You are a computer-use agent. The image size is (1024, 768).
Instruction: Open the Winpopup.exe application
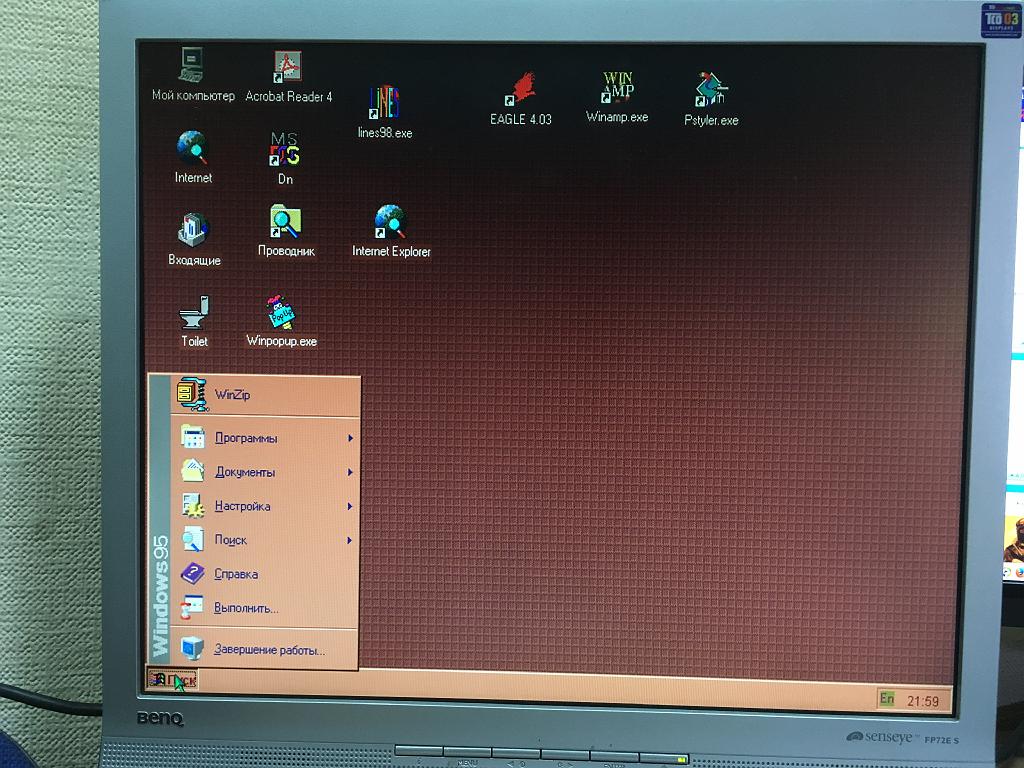tap(281, 315)
